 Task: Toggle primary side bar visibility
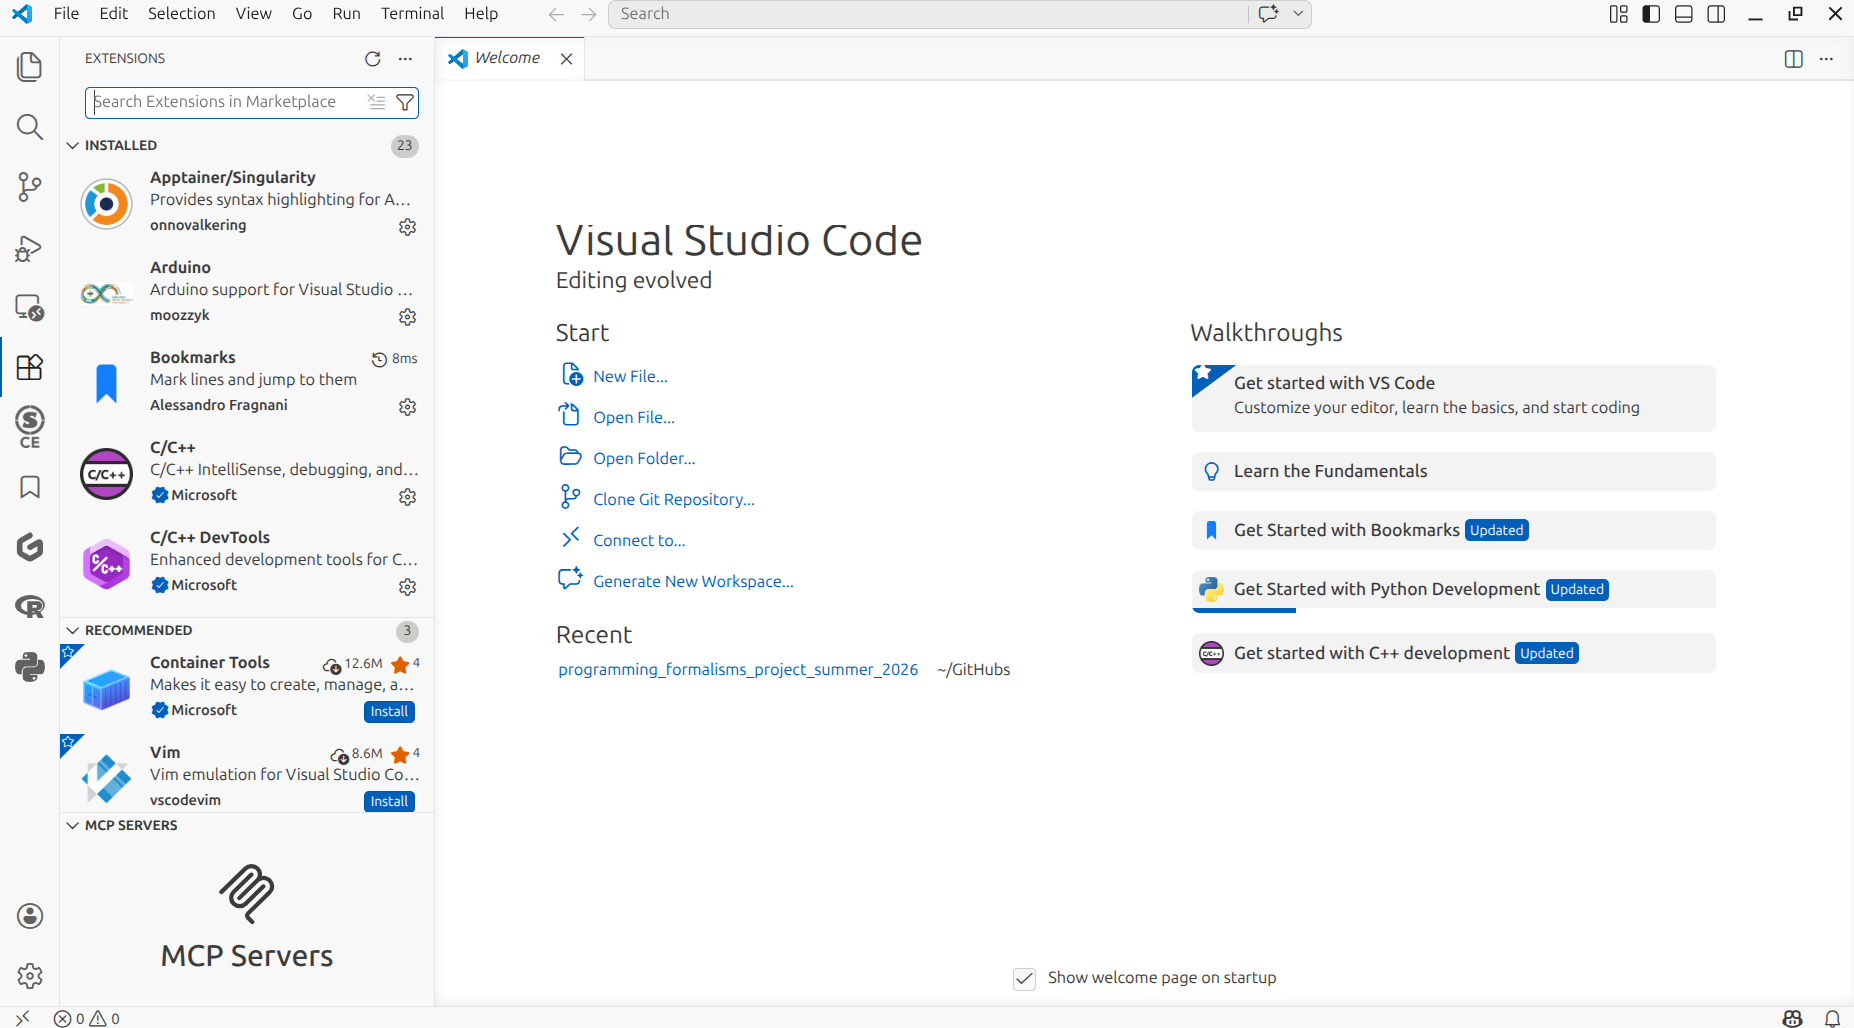1651,14
